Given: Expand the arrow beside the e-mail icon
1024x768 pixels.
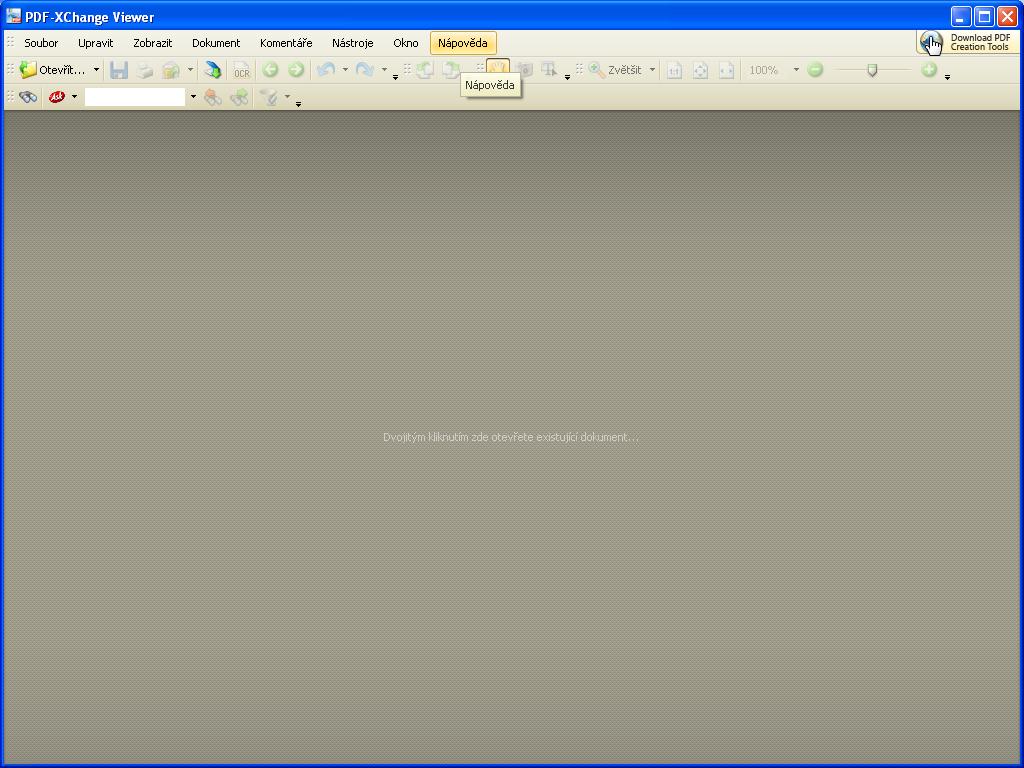Looking at the screenshot, I should tap(190, 70).
